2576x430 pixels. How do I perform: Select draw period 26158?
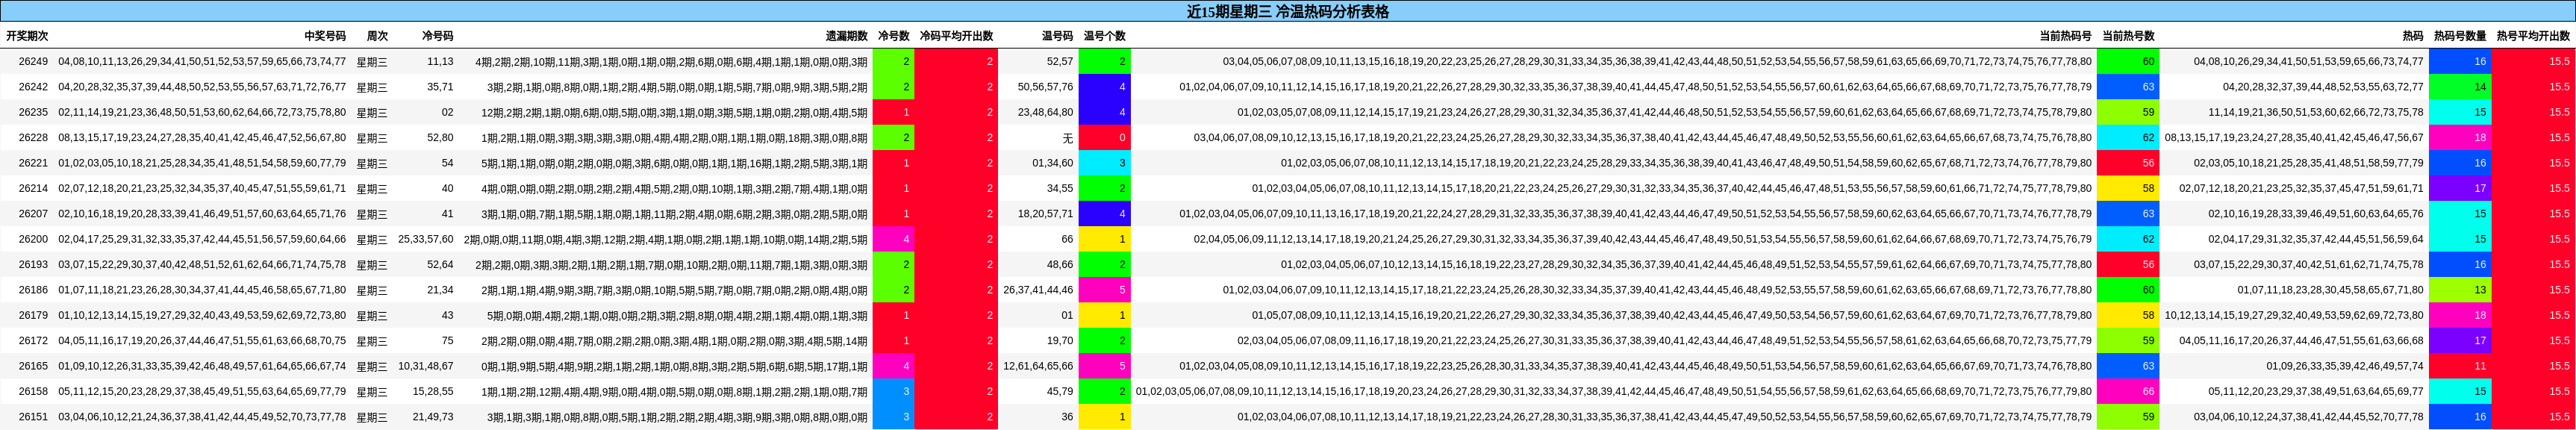tap(33, 392)
